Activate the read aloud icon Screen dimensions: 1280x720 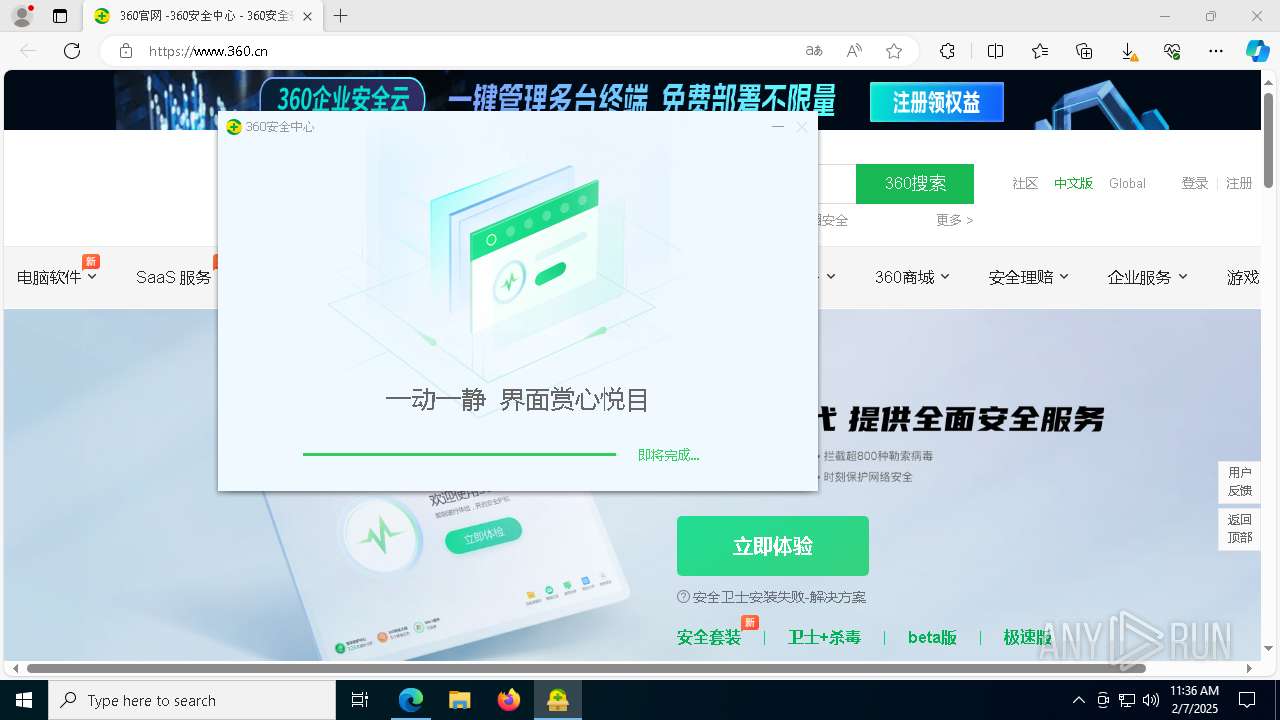pyautogui.click(x=854, y=51)
